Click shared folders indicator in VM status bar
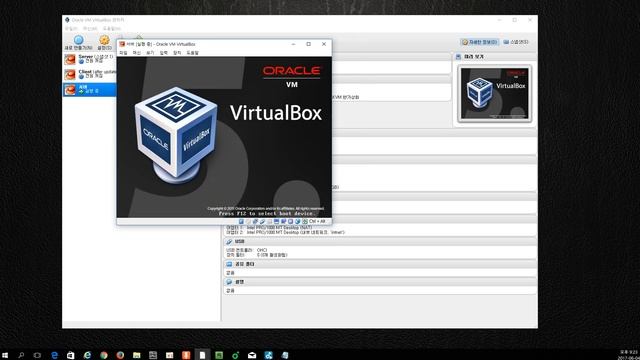 click(269, 222)
